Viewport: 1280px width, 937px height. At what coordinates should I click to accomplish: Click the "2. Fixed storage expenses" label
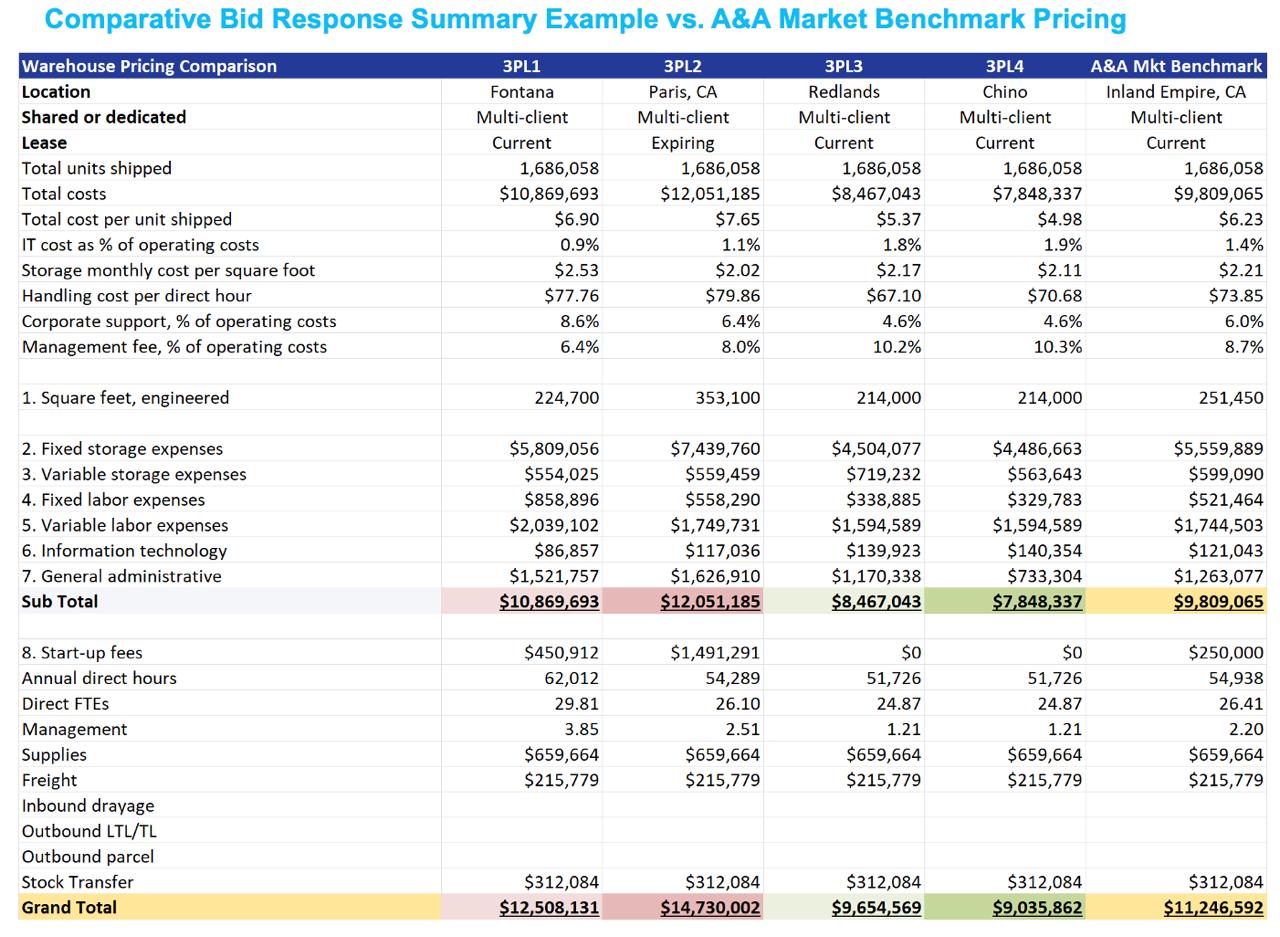coord(122,449)
